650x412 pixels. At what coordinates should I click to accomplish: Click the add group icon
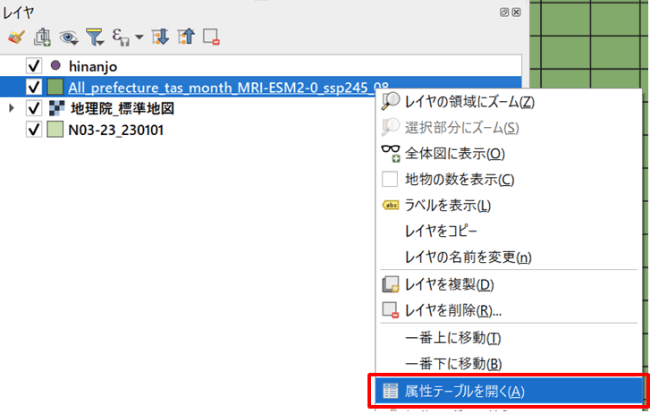[43, 37]
